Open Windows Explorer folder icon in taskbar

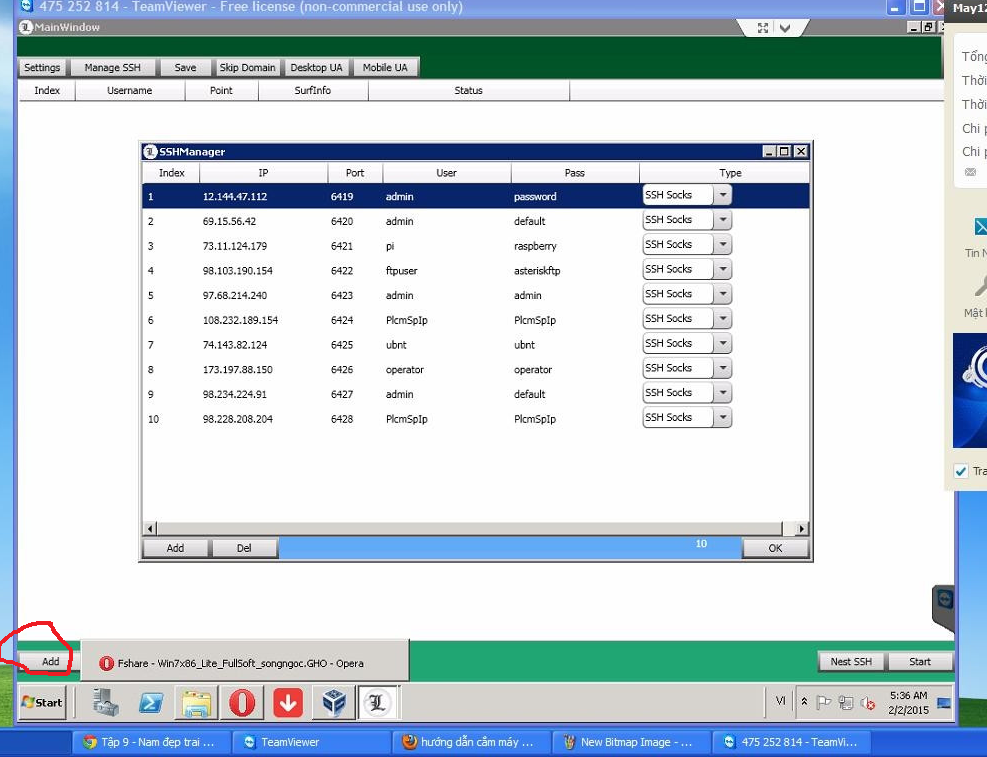pos(196,703)
